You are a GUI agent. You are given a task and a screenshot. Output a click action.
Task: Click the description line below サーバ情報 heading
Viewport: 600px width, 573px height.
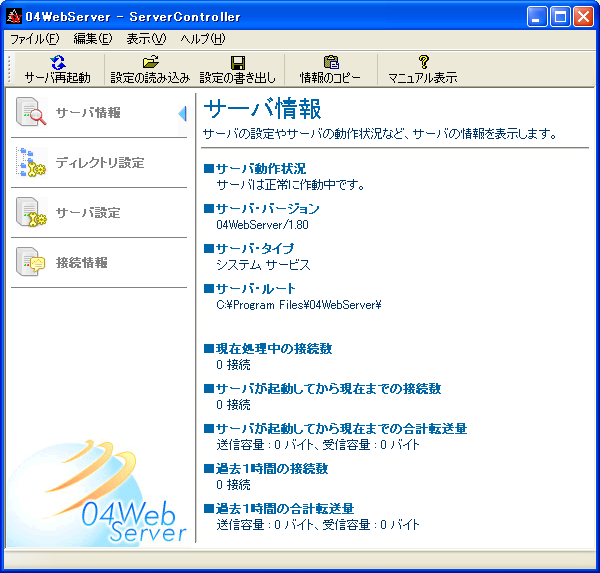pyautogui.click(x=380, y=134)
